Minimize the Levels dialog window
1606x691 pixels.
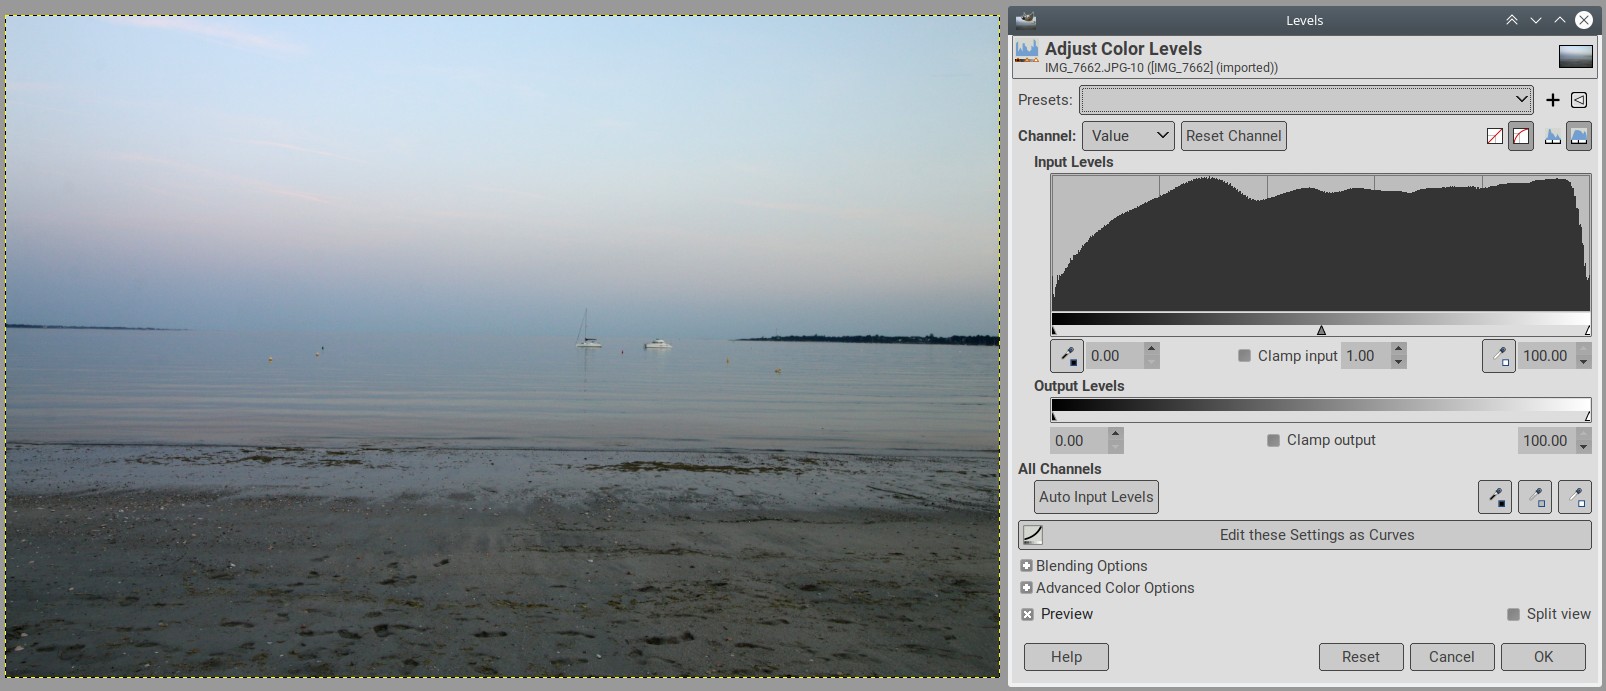pyautogui.click(x=1536, y=20)
